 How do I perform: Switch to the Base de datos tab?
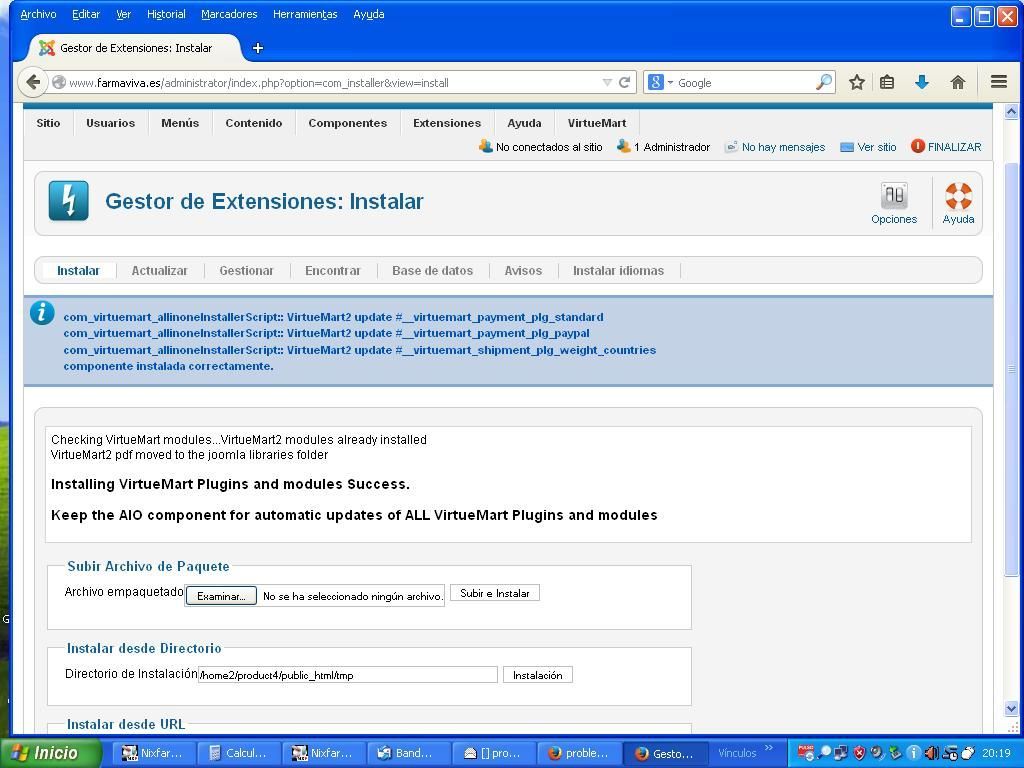[x=432, y=270]
